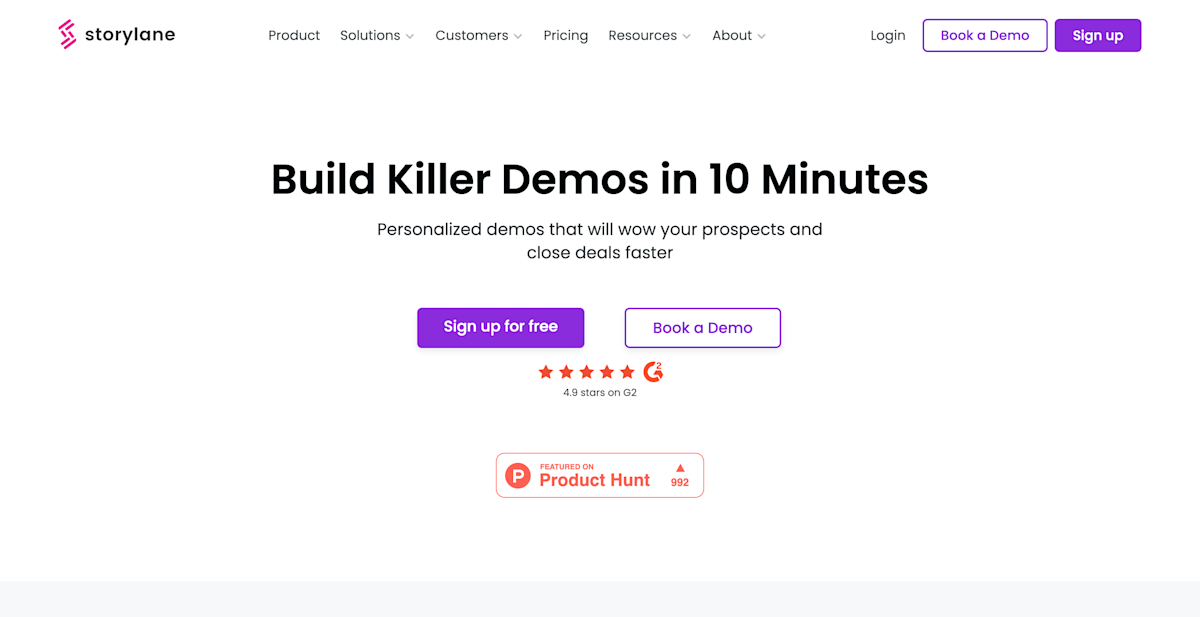Click the third red rating star
The image size is (1200, 617).
pyautogui.click(x=586, y=372)
